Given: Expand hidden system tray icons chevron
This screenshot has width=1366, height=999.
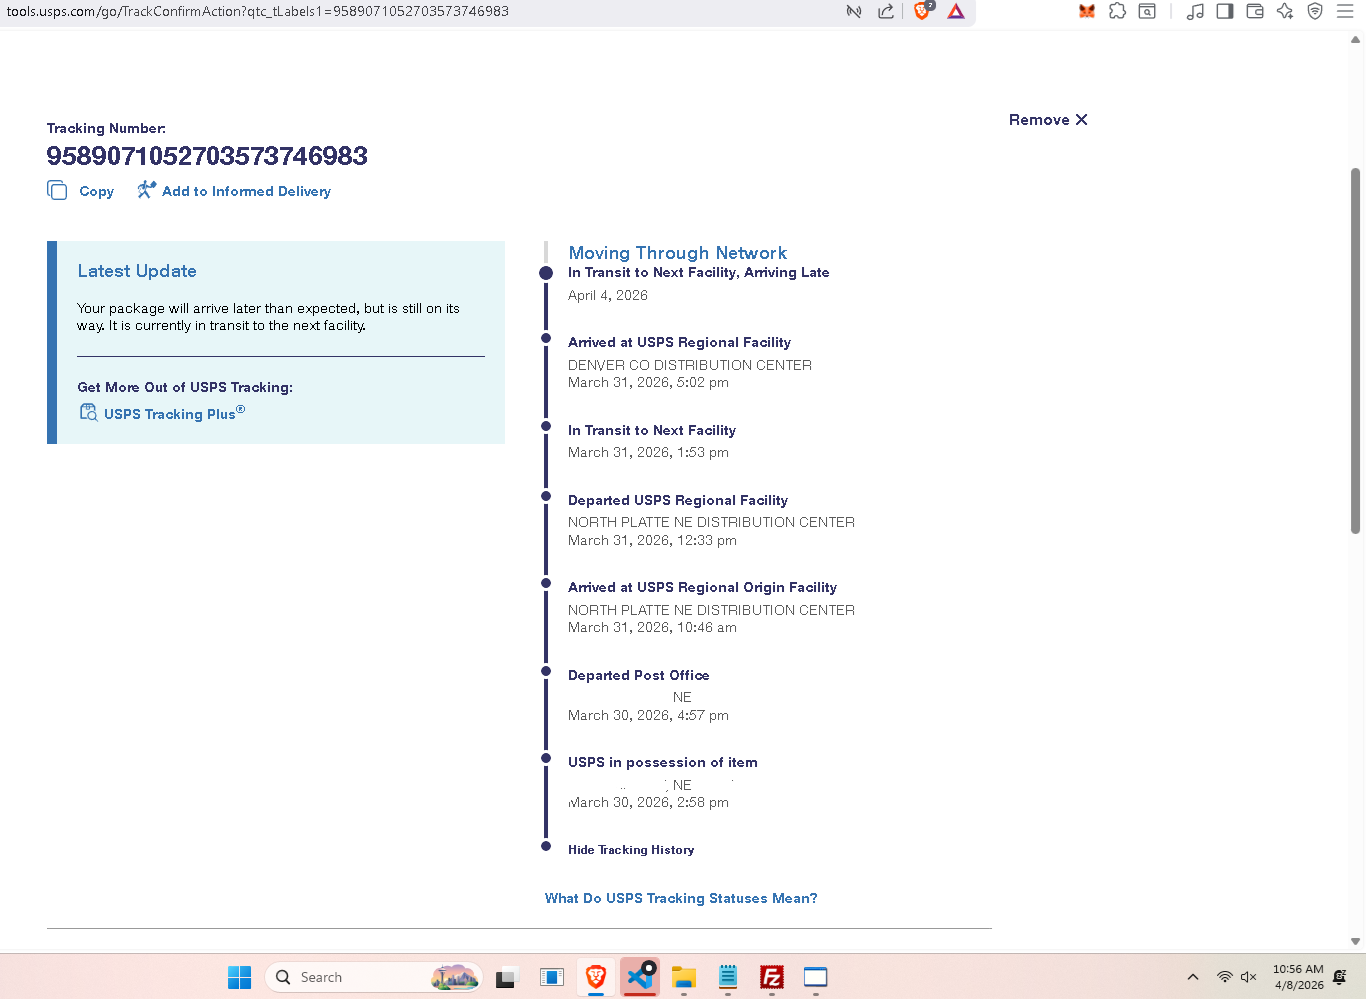Looking at the screenshot, I should (x=1192, y=977).
